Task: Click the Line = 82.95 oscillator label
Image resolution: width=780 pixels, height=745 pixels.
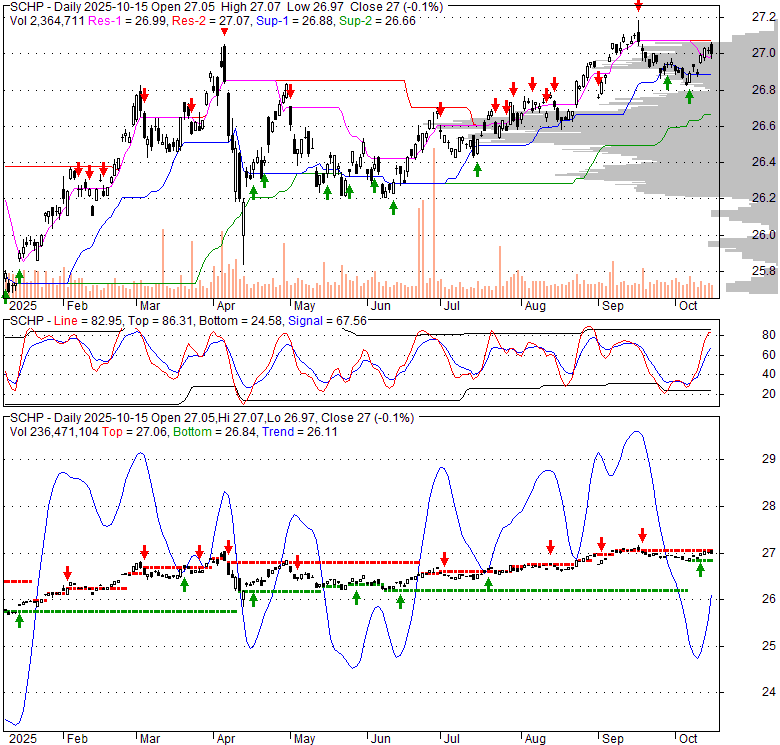Action: point(90,321)
